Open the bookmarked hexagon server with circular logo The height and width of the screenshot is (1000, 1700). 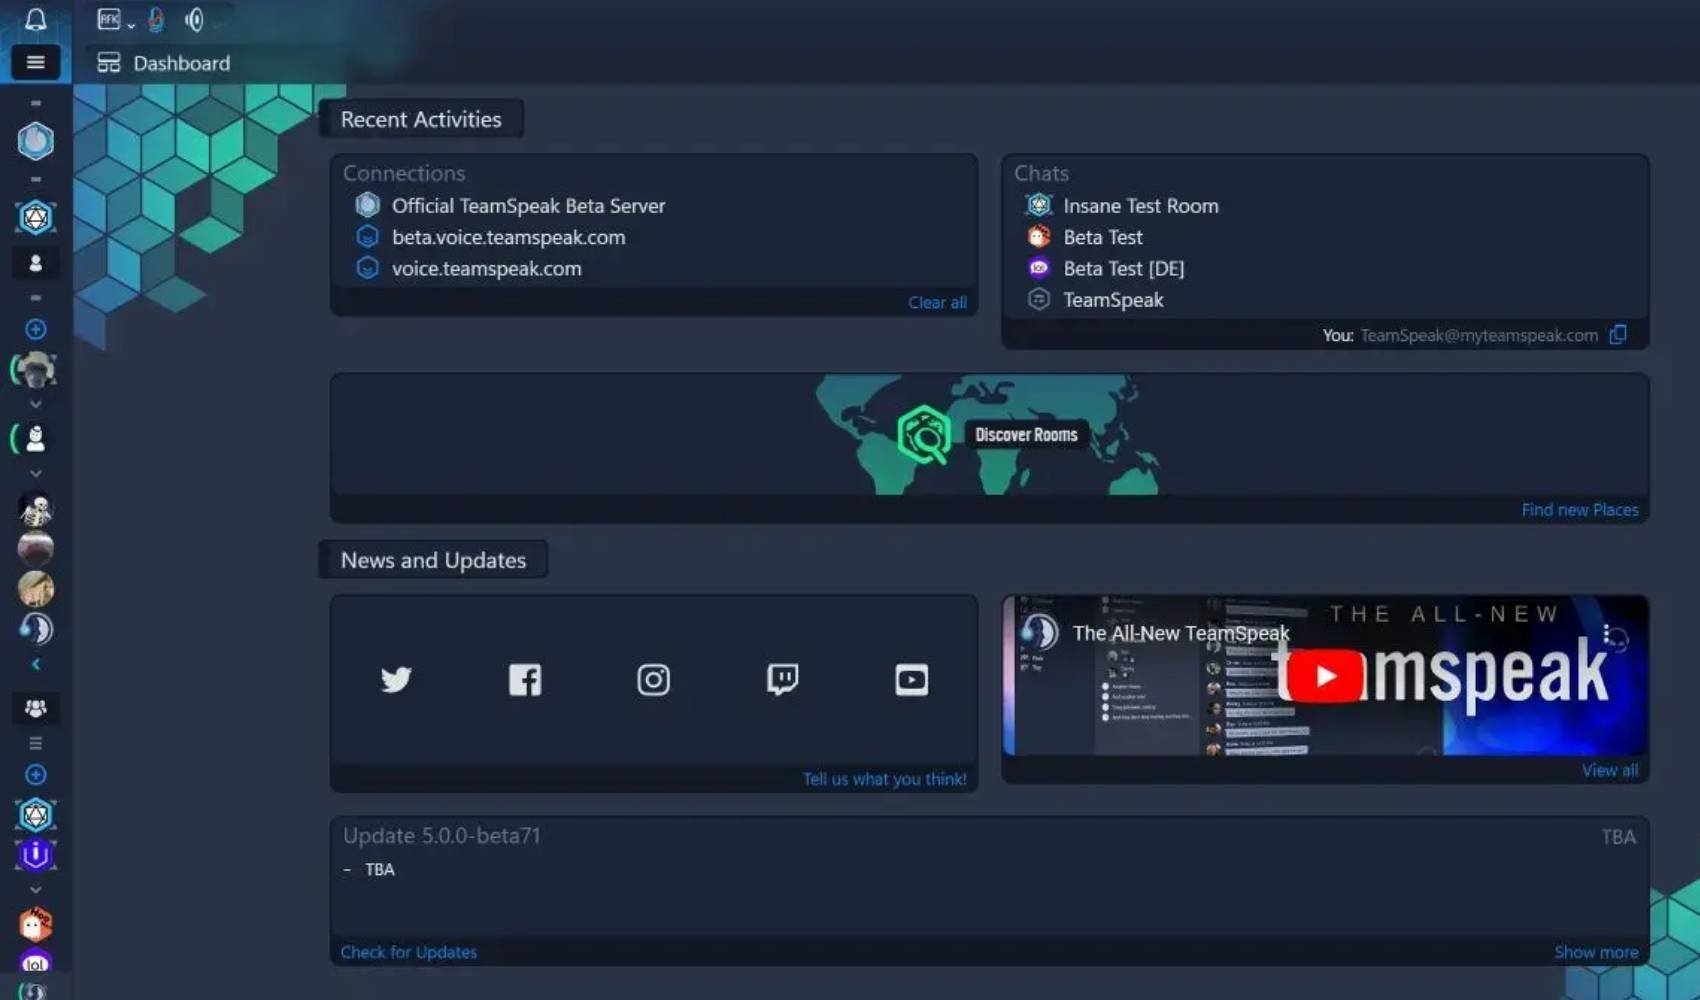[35, 141]
